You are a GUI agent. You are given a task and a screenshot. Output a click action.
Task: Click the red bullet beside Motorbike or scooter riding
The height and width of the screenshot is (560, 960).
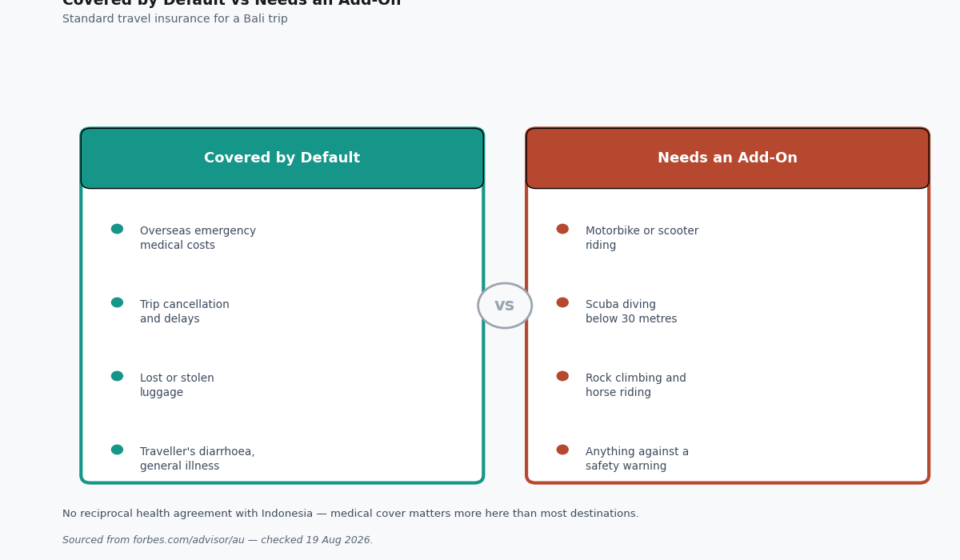[x=563, y=229]
